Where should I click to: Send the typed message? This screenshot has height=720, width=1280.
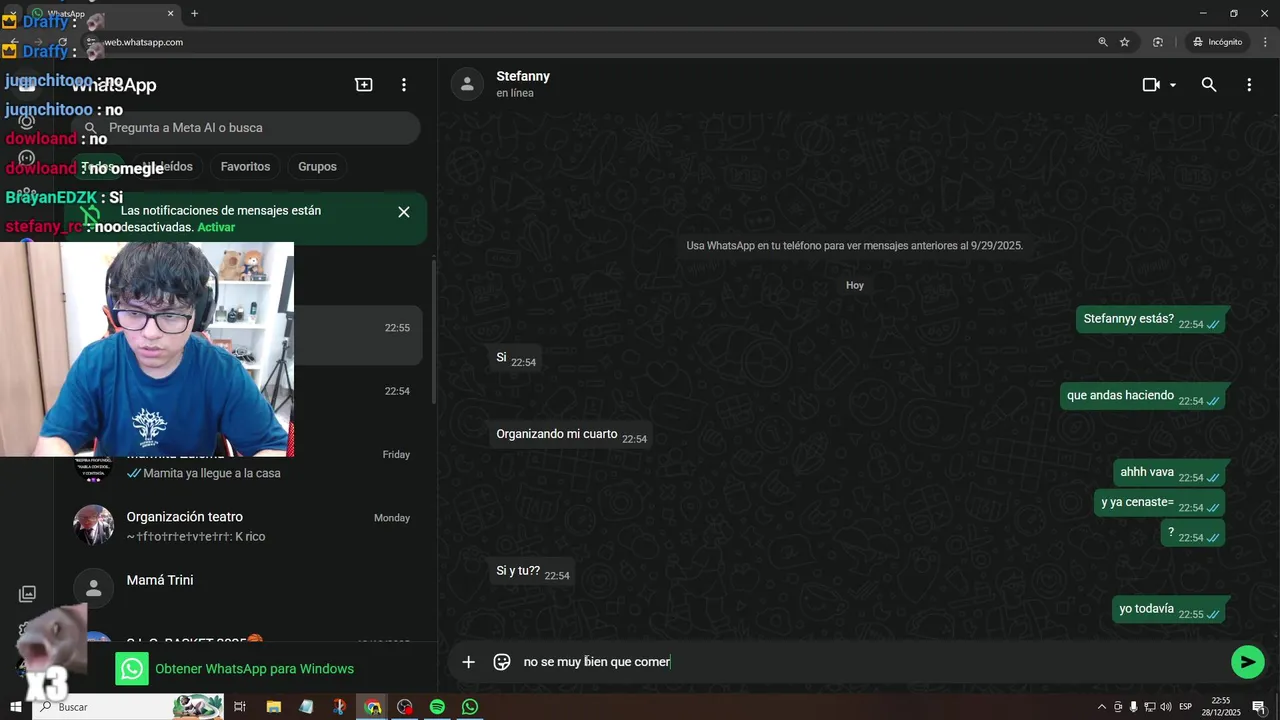point(1247,662)
